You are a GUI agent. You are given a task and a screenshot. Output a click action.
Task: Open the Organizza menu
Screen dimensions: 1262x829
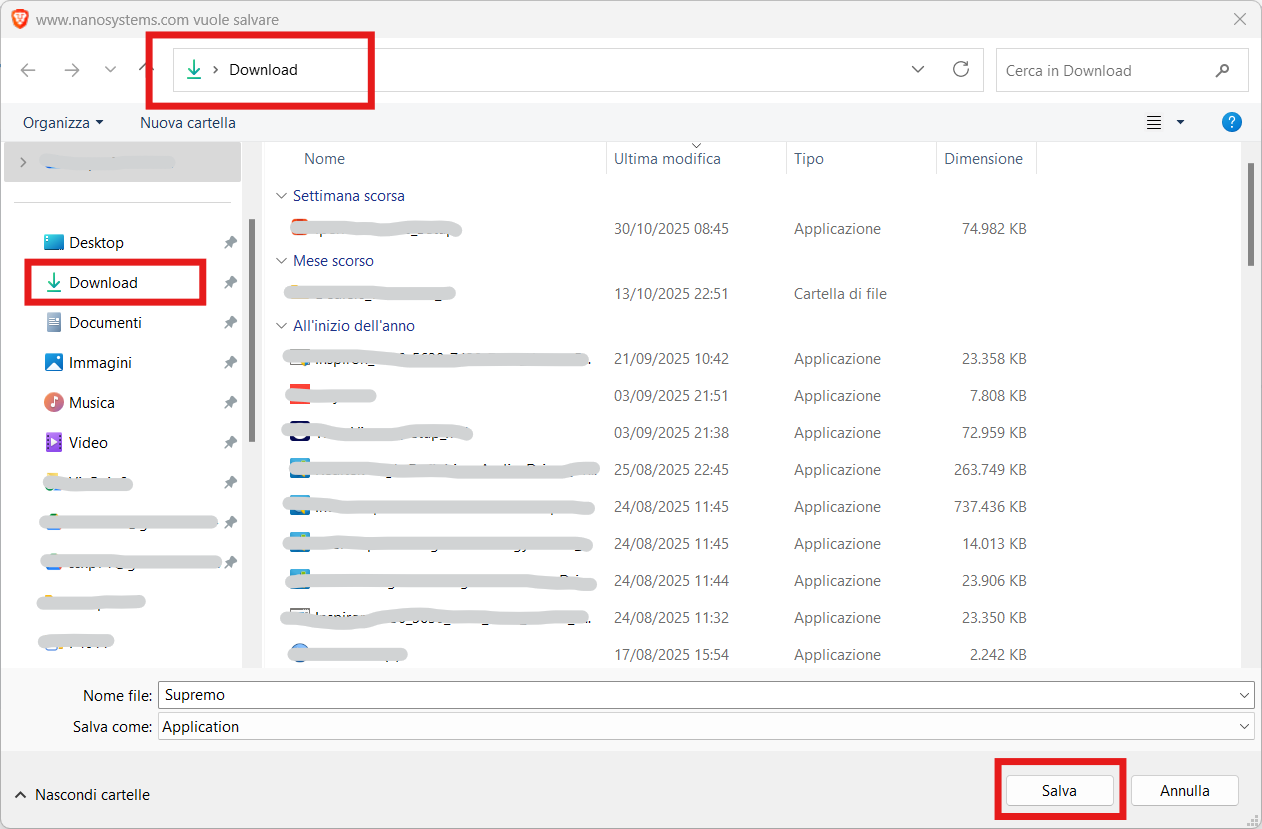pos(63,122)
